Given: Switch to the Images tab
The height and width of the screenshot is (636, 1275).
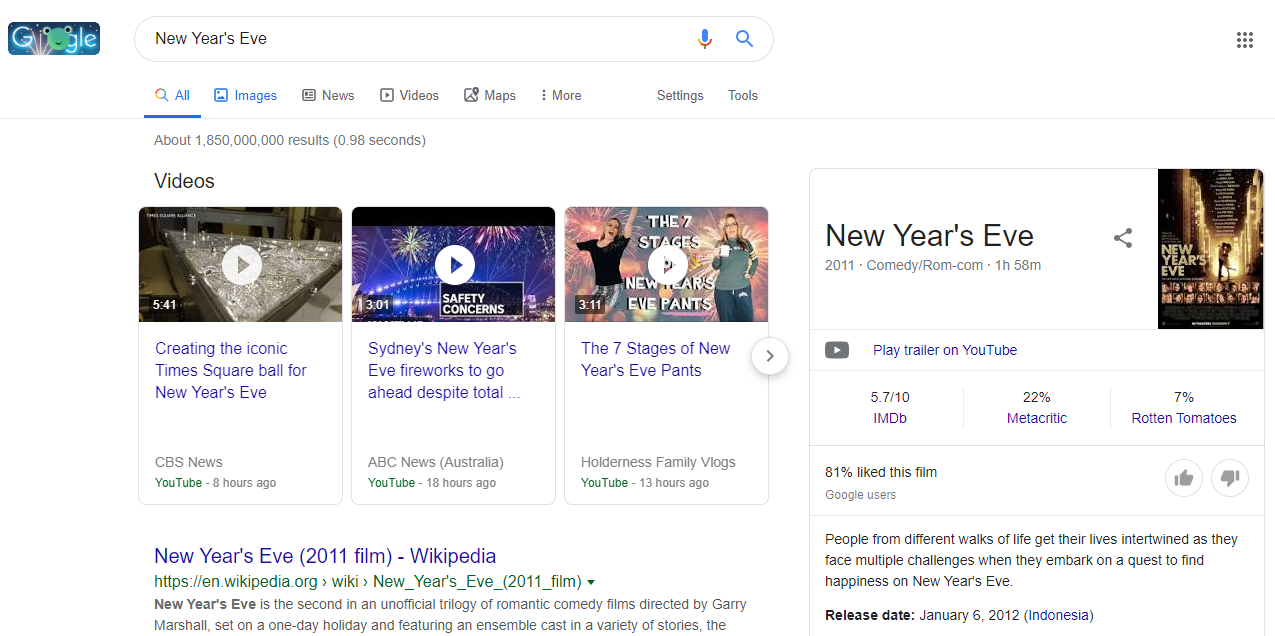Looking at the screenshot, I should pyautogui.click(x=245, y=95).
